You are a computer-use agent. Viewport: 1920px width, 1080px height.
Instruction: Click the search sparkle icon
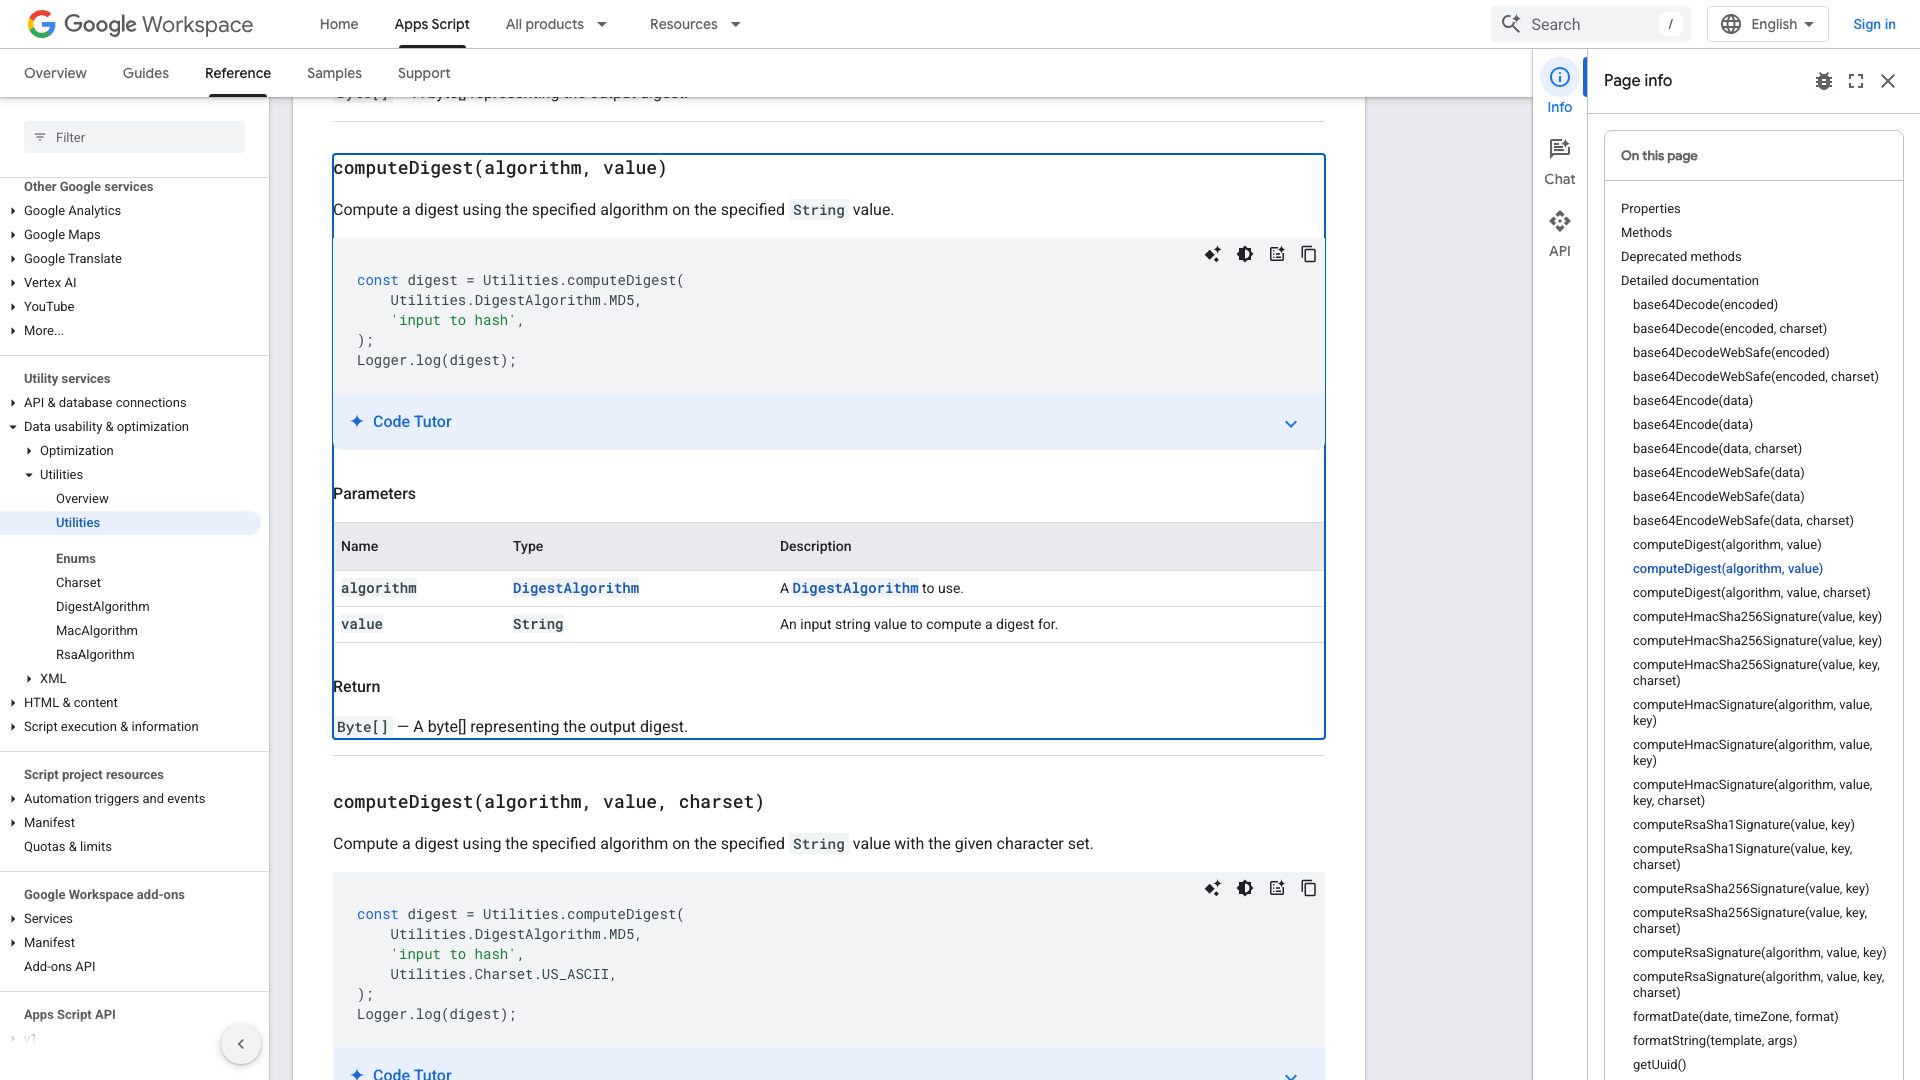click(x=1511, y=24)
